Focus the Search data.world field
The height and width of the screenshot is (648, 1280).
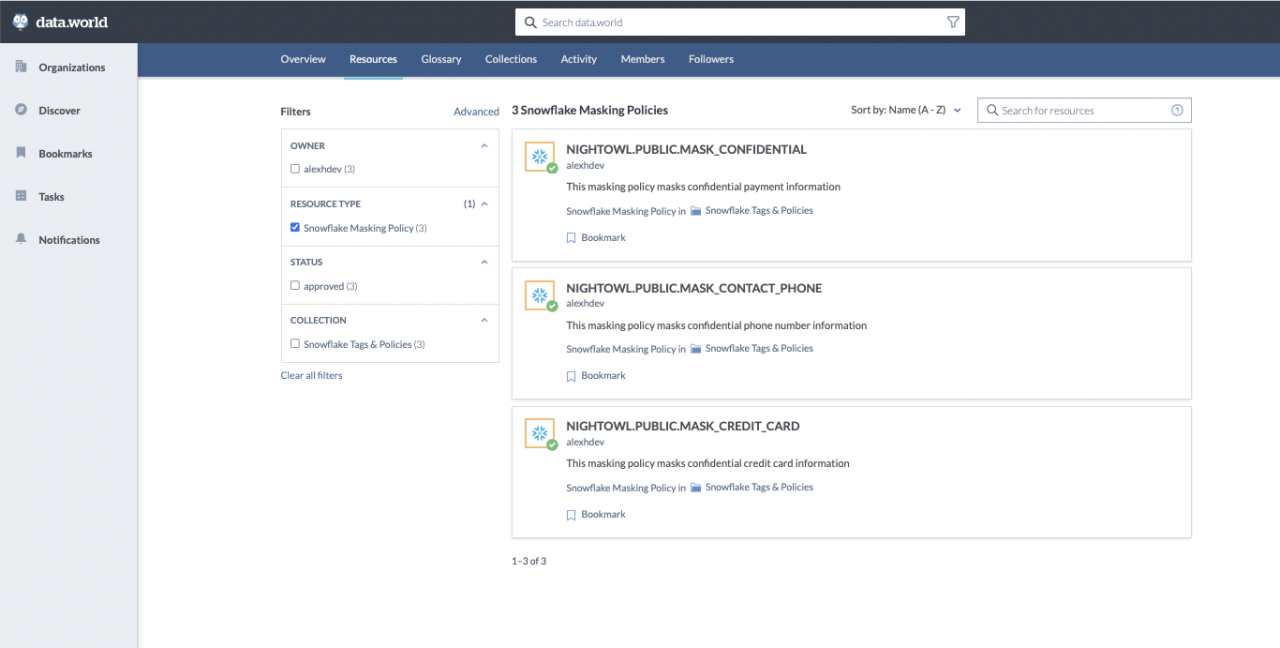(740, 22)
